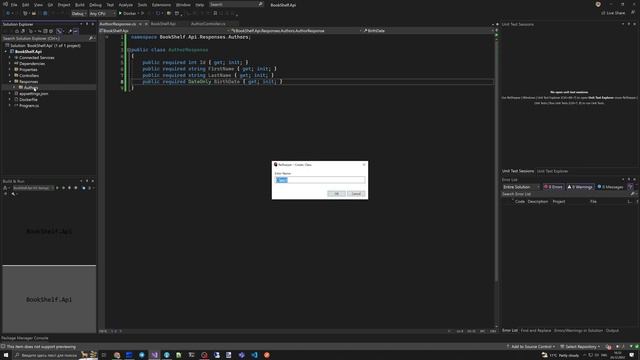The width and height of the screenshot is (640, 360).
Task: Click the lower BookShelf.Api Build & Run tile
Action: [x=49, y=299]
